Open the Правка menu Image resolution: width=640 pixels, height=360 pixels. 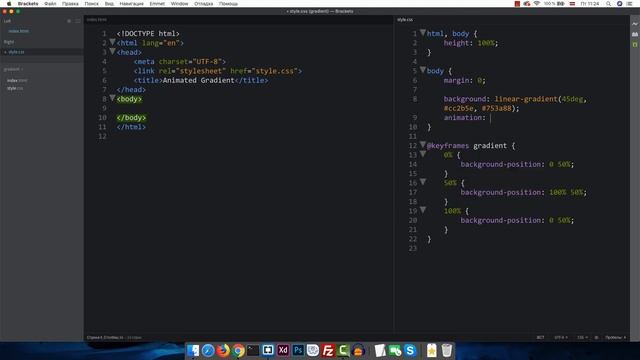pyautogui.click(x=70, y=4)
